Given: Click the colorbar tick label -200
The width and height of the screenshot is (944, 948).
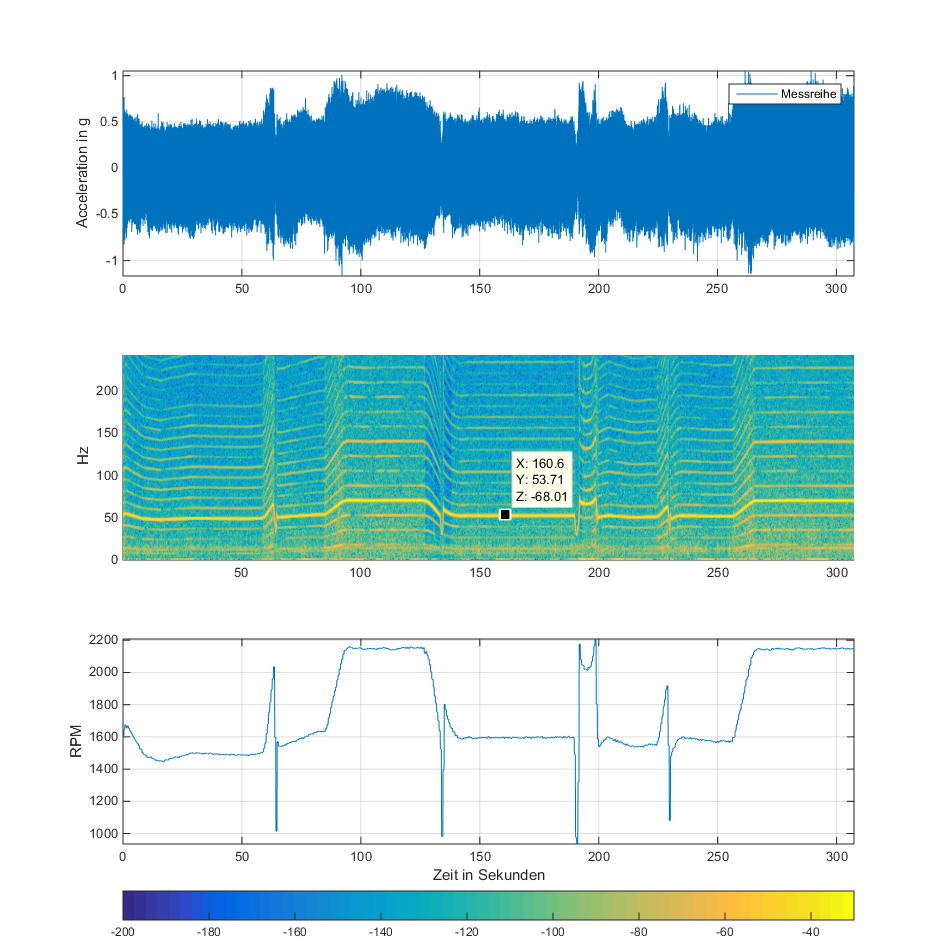Looking at the screenshot, I should [x=123, y=931].
